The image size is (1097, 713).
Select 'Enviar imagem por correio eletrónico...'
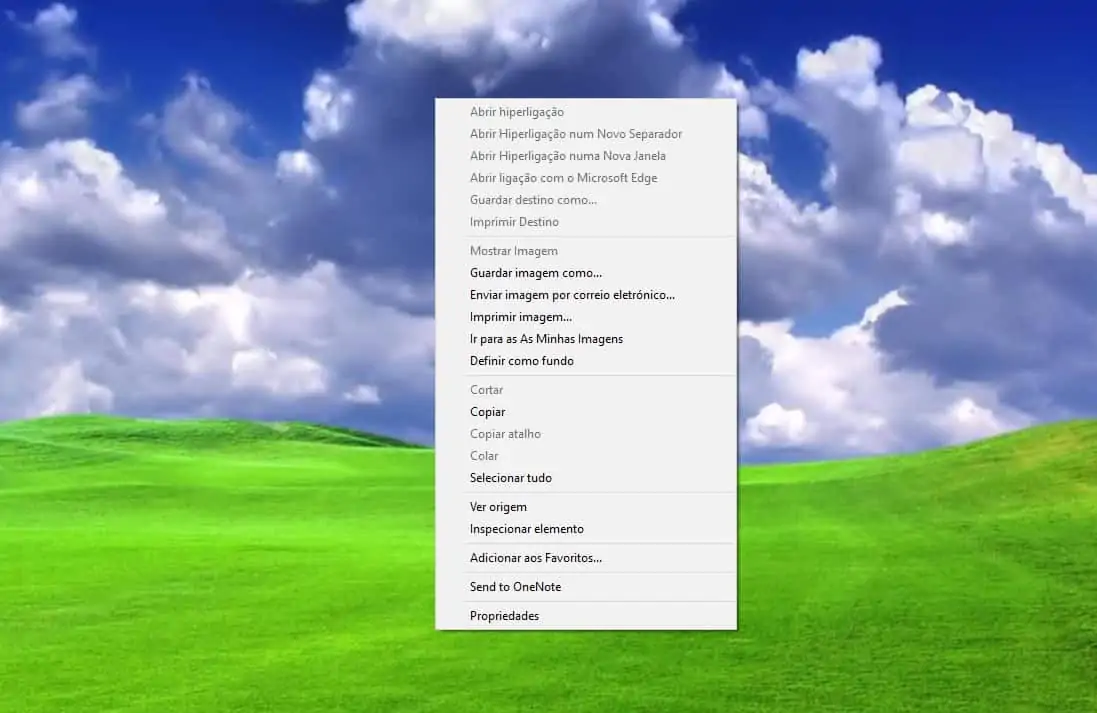(586, 295)
